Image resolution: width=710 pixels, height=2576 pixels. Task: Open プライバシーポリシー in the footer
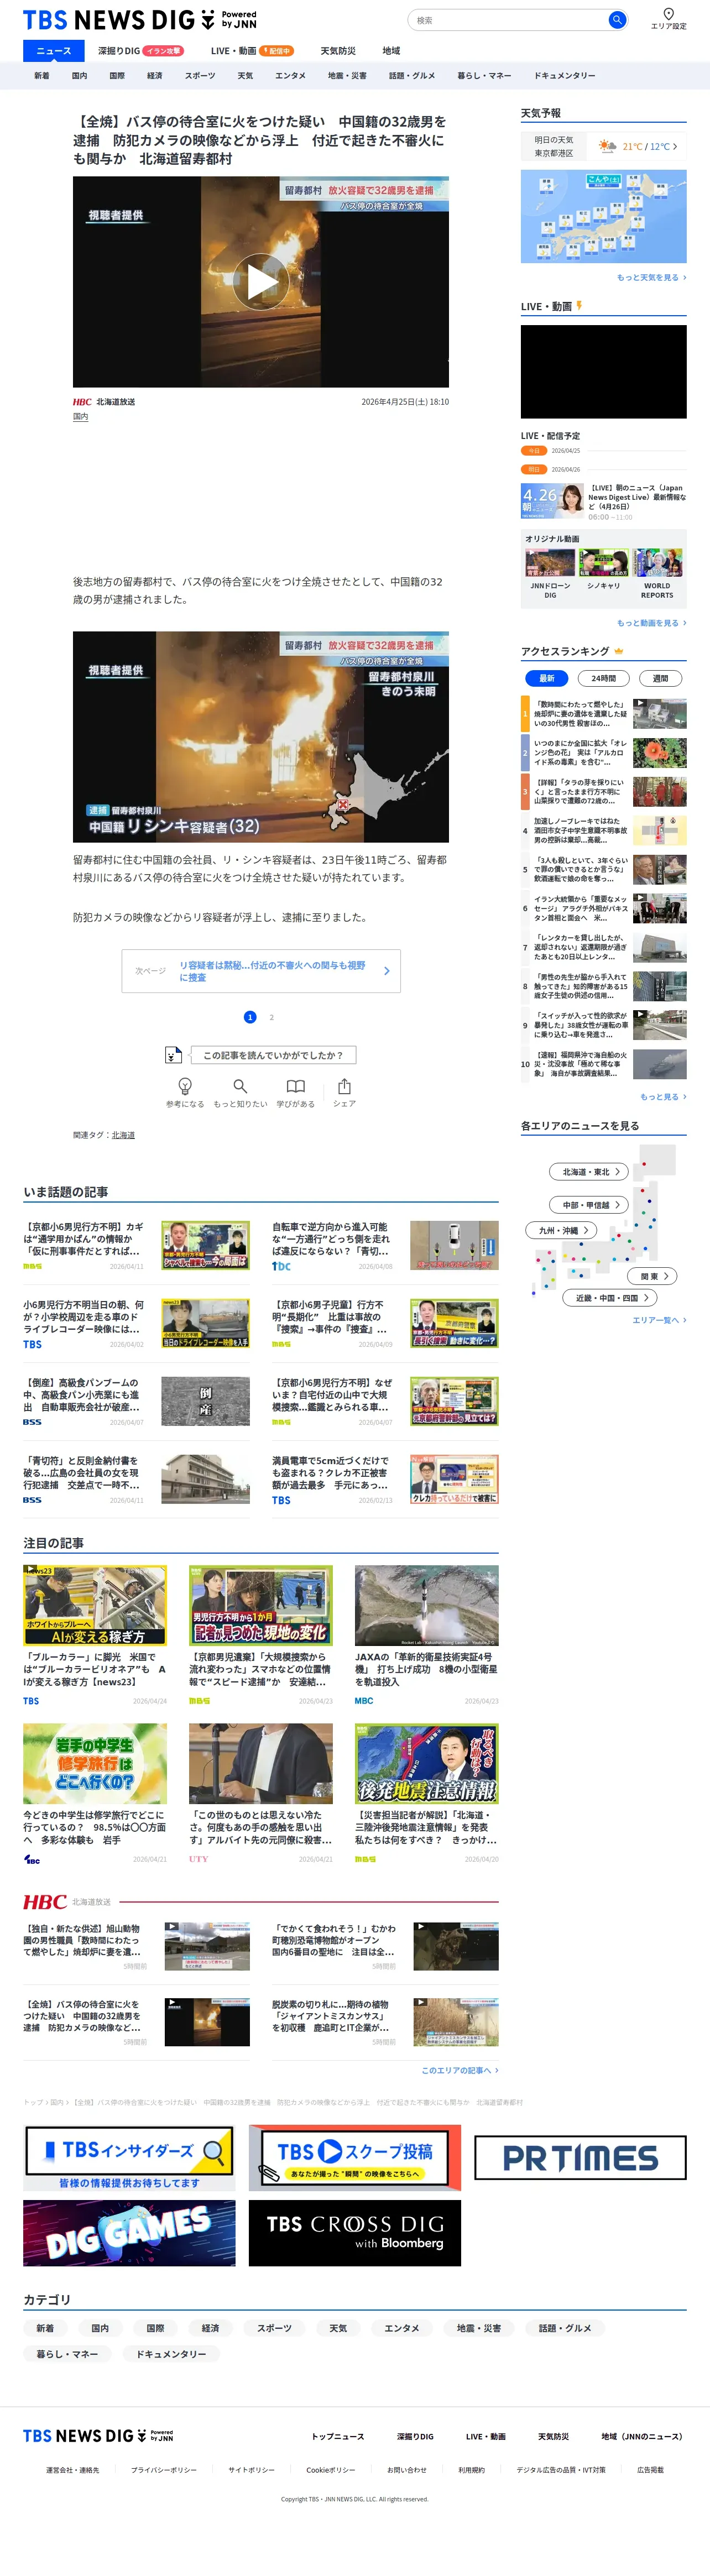(x=164, y=2470)
